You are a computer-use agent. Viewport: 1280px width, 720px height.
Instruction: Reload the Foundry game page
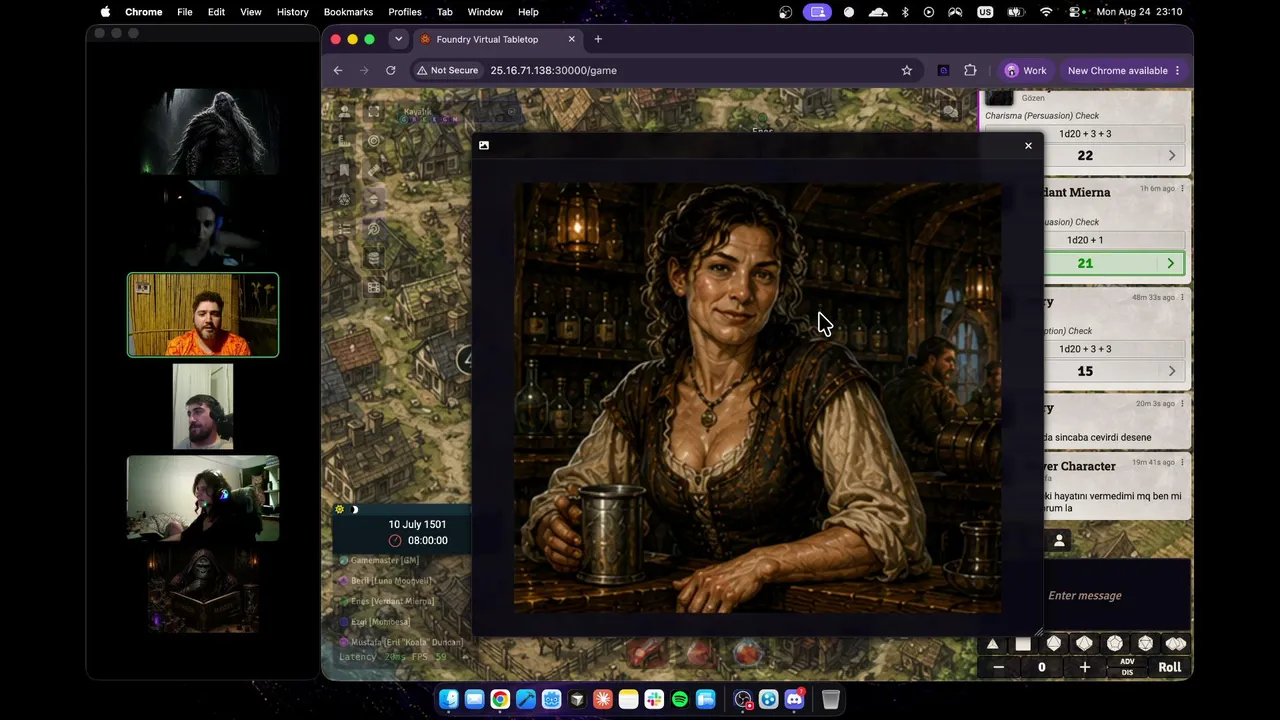[390, 71]
